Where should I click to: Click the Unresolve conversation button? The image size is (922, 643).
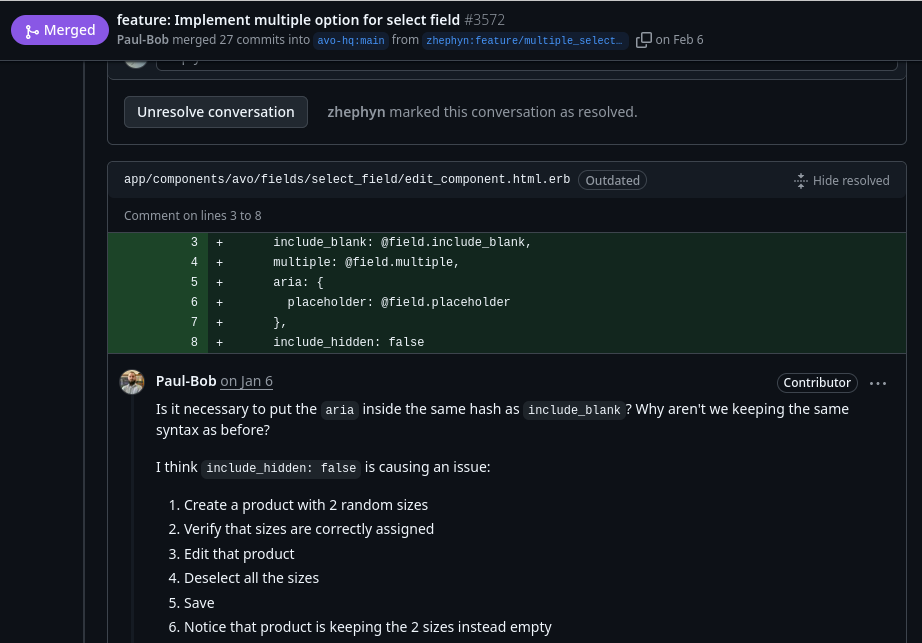[x=216, y=112]
